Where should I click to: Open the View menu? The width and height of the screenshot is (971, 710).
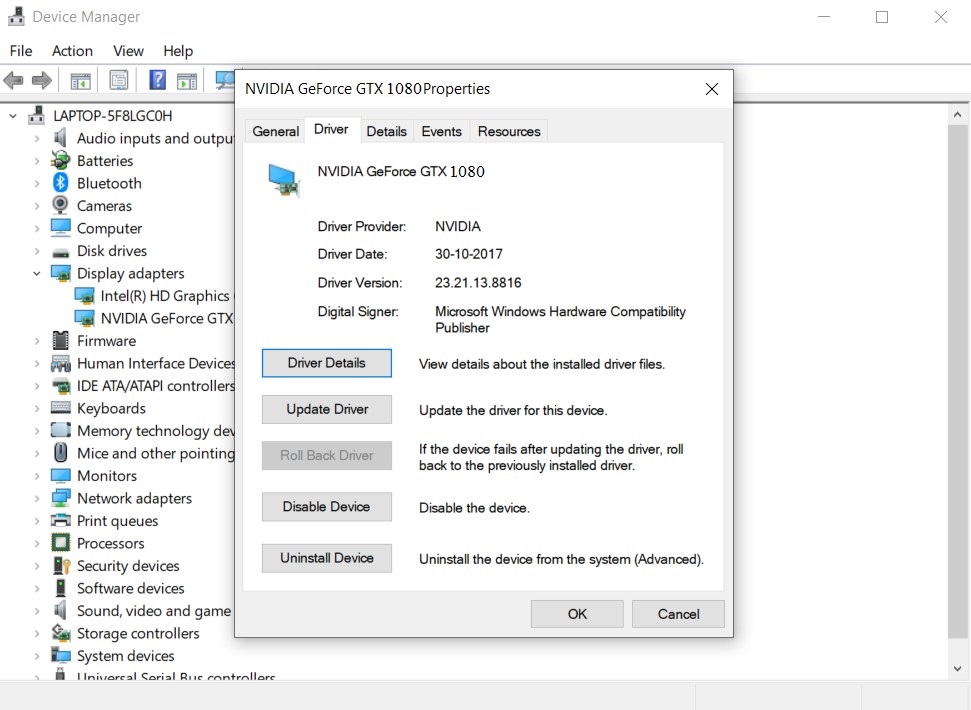(x=128, y=51)
